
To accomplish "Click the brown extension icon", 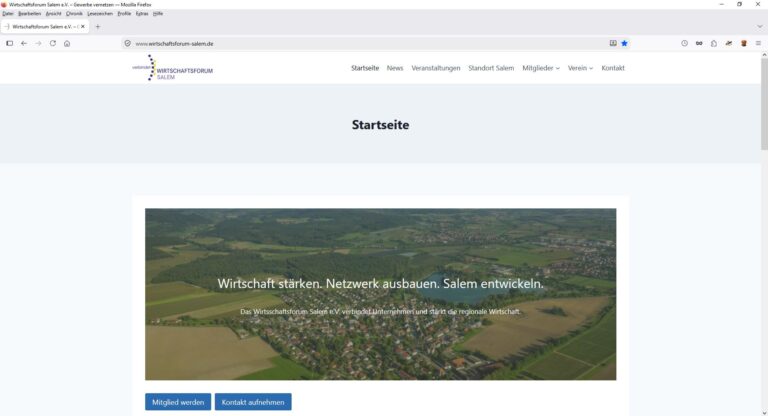I will (x=744, y=43).
